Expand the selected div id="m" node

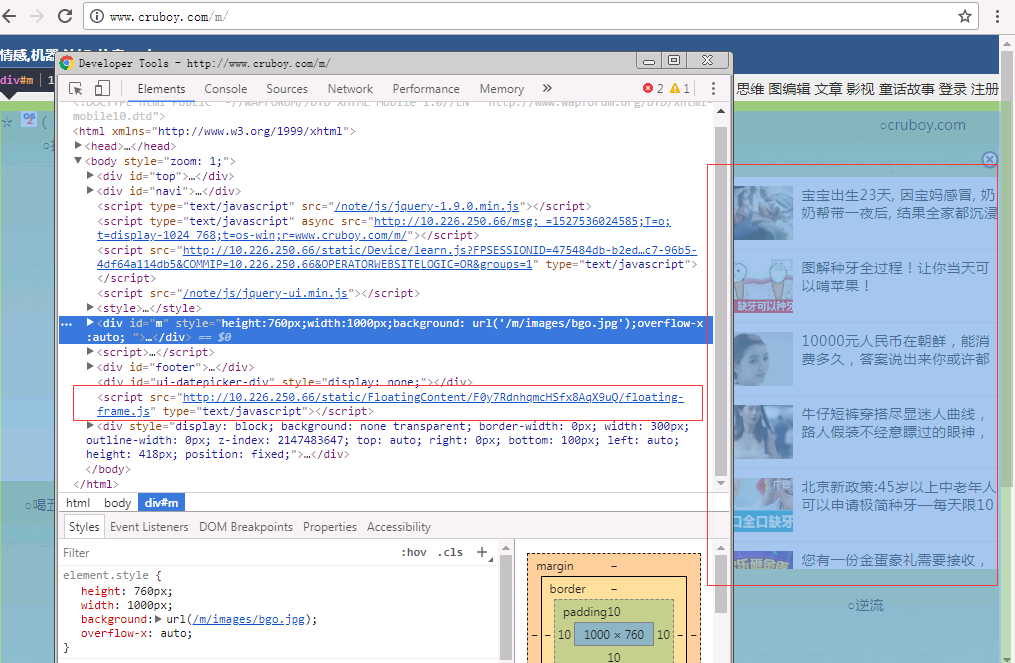pyautogui.click(x=91, y=322)
